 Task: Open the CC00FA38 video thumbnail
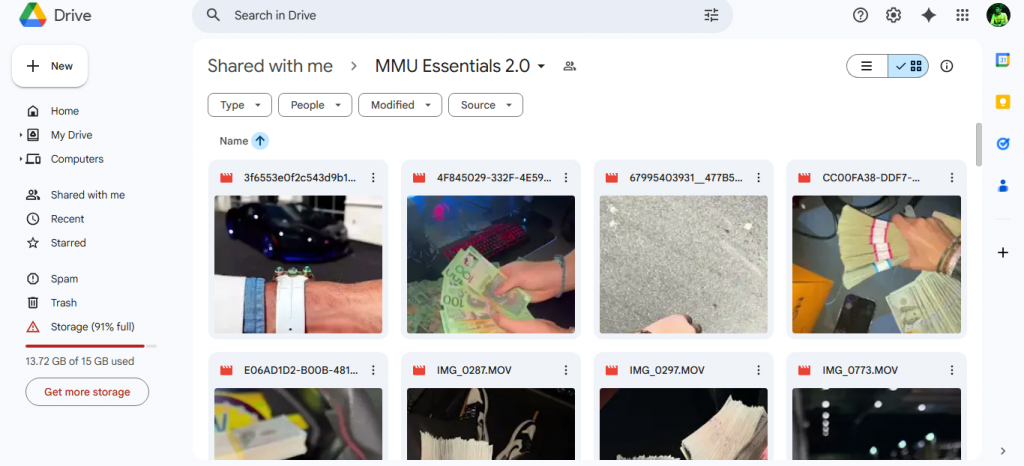click(876, 264)
